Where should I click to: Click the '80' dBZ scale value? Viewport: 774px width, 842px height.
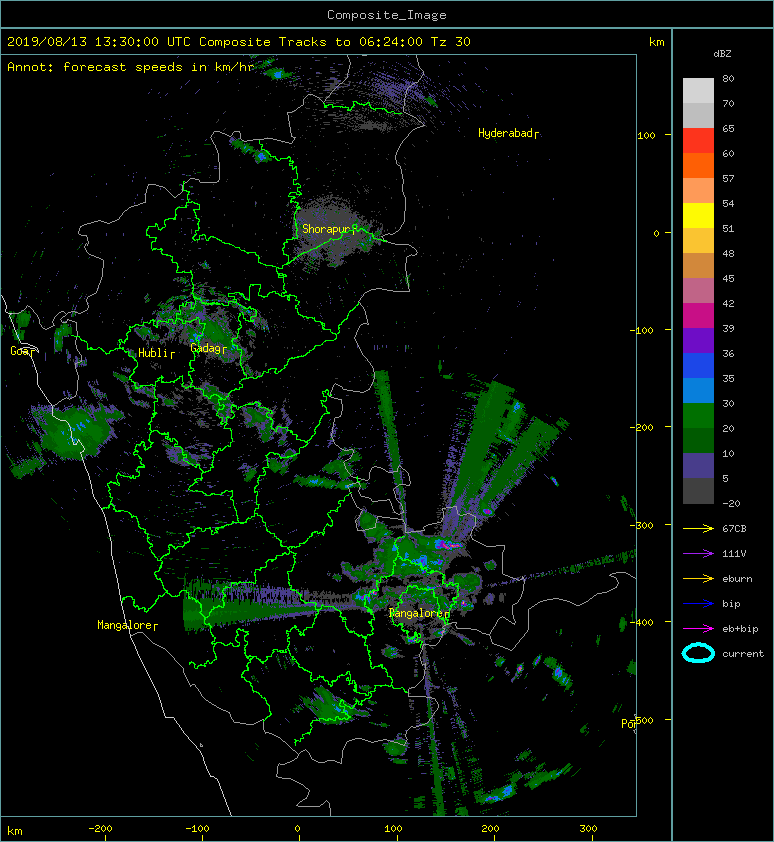[x=728, y=78]
